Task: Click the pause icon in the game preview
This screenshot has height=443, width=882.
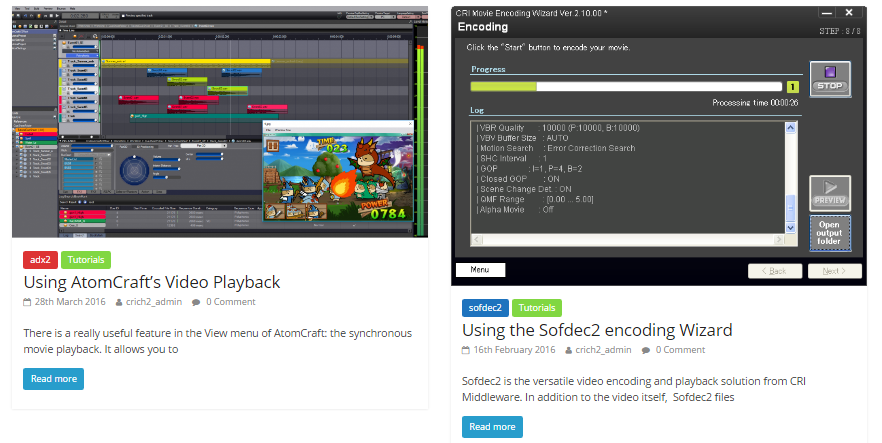Action: click(x=273, y=146)
